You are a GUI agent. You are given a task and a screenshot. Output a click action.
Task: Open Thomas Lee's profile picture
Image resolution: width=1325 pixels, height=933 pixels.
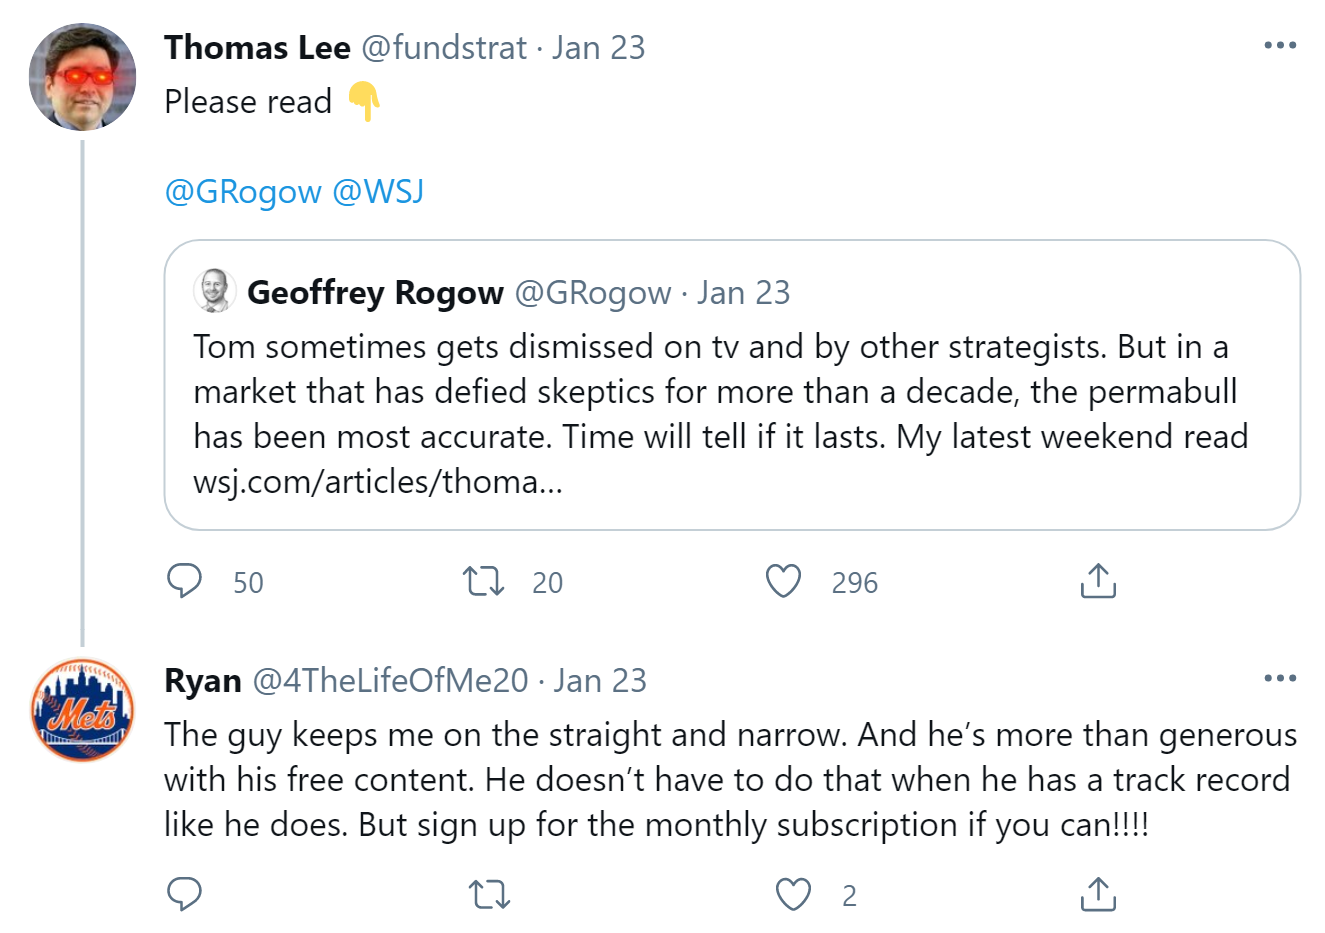click(83, 78)
